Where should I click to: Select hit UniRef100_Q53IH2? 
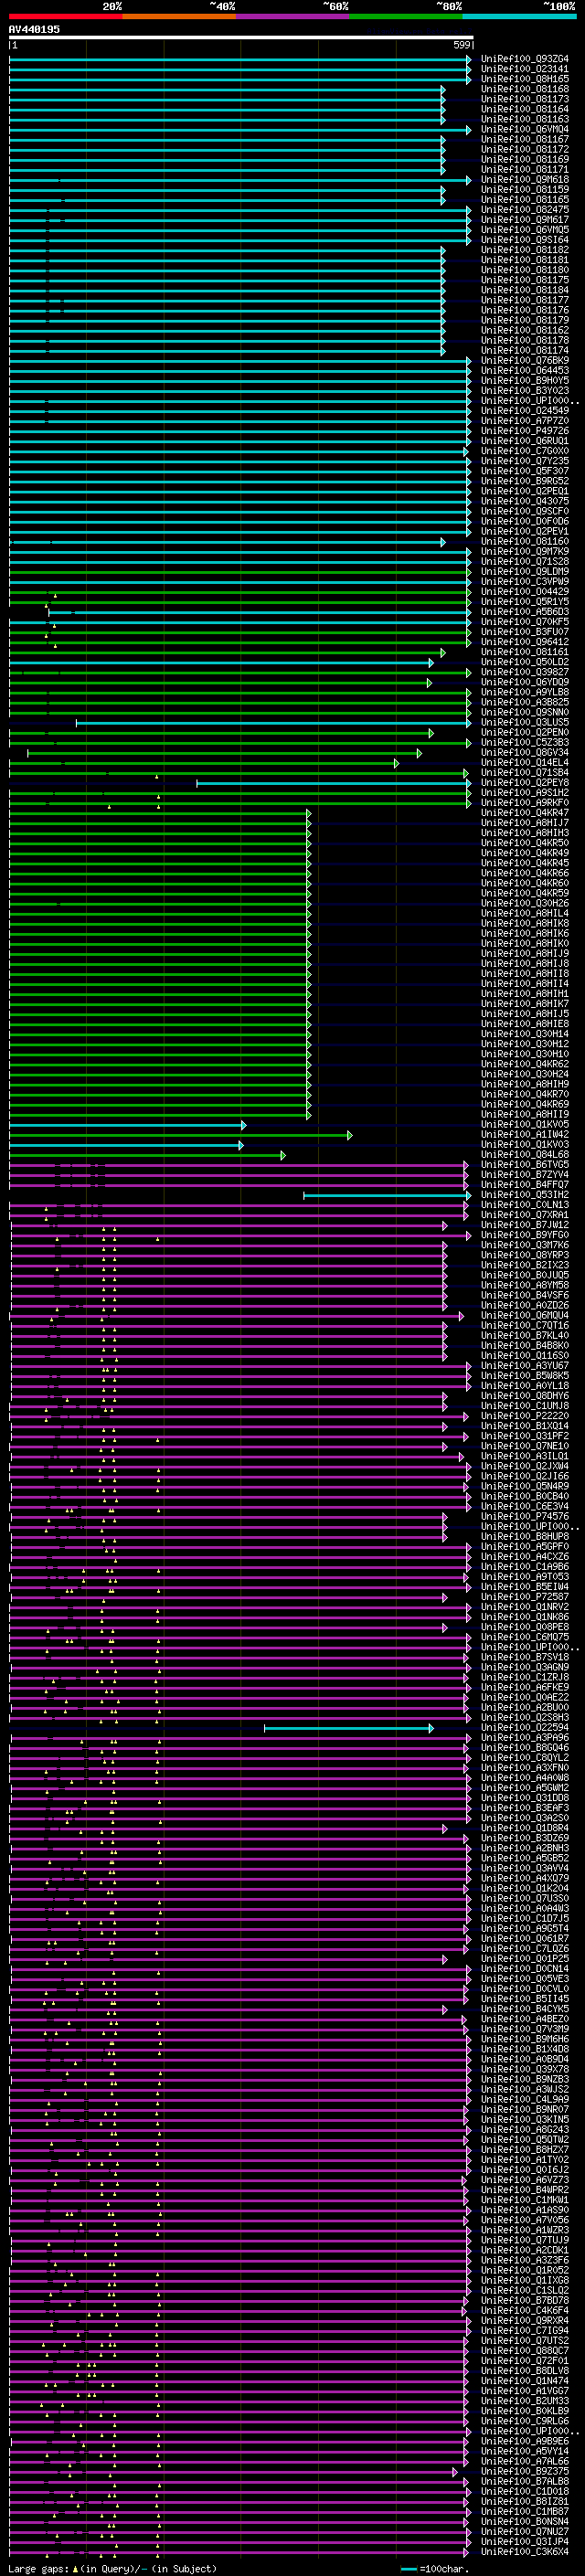click(x=525, y=1195)
